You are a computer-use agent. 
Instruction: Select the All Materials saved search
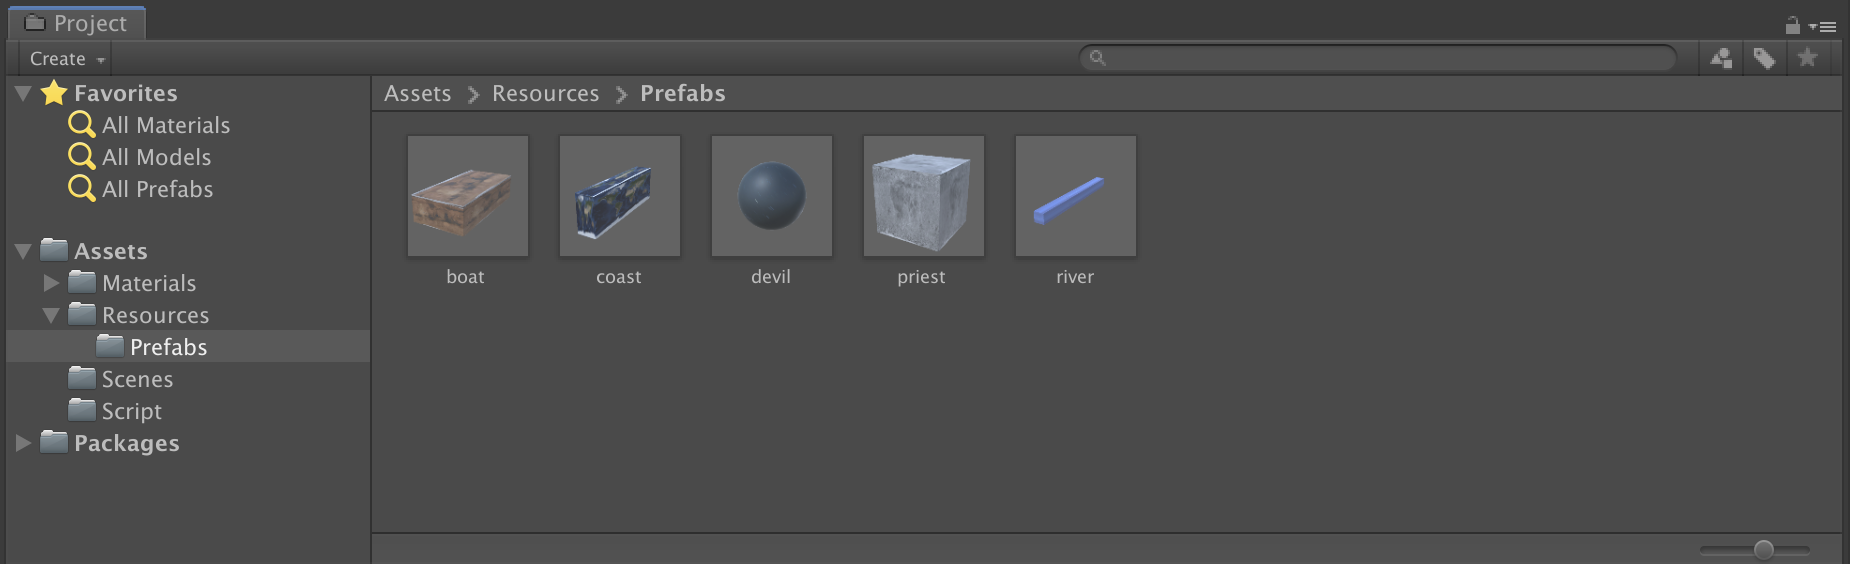[x=149, y=125]
